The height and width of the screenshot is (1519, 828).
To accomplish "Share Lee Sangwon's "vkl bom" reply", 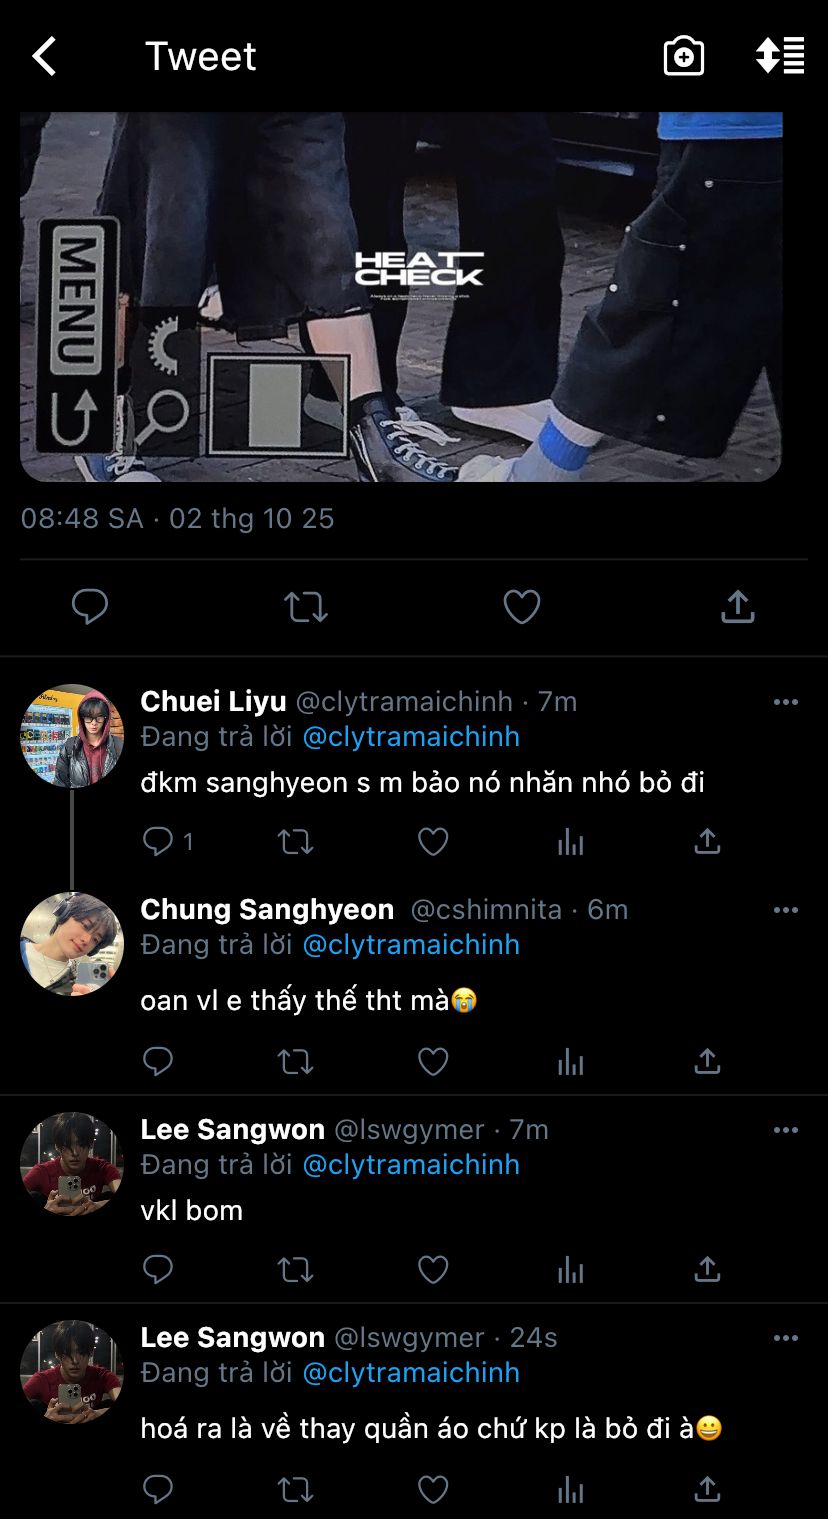I will (707, 1270).
